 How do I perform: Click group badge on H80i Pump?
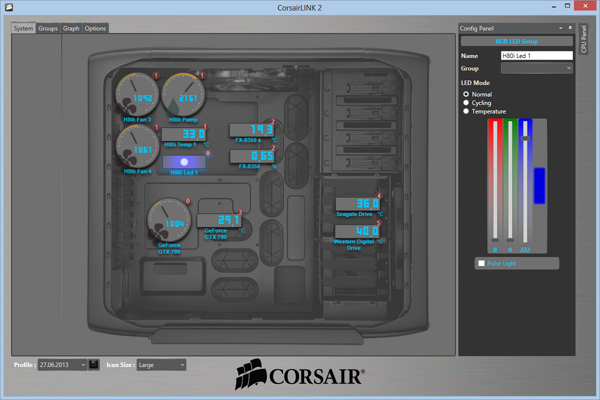(x=202, y=75)
